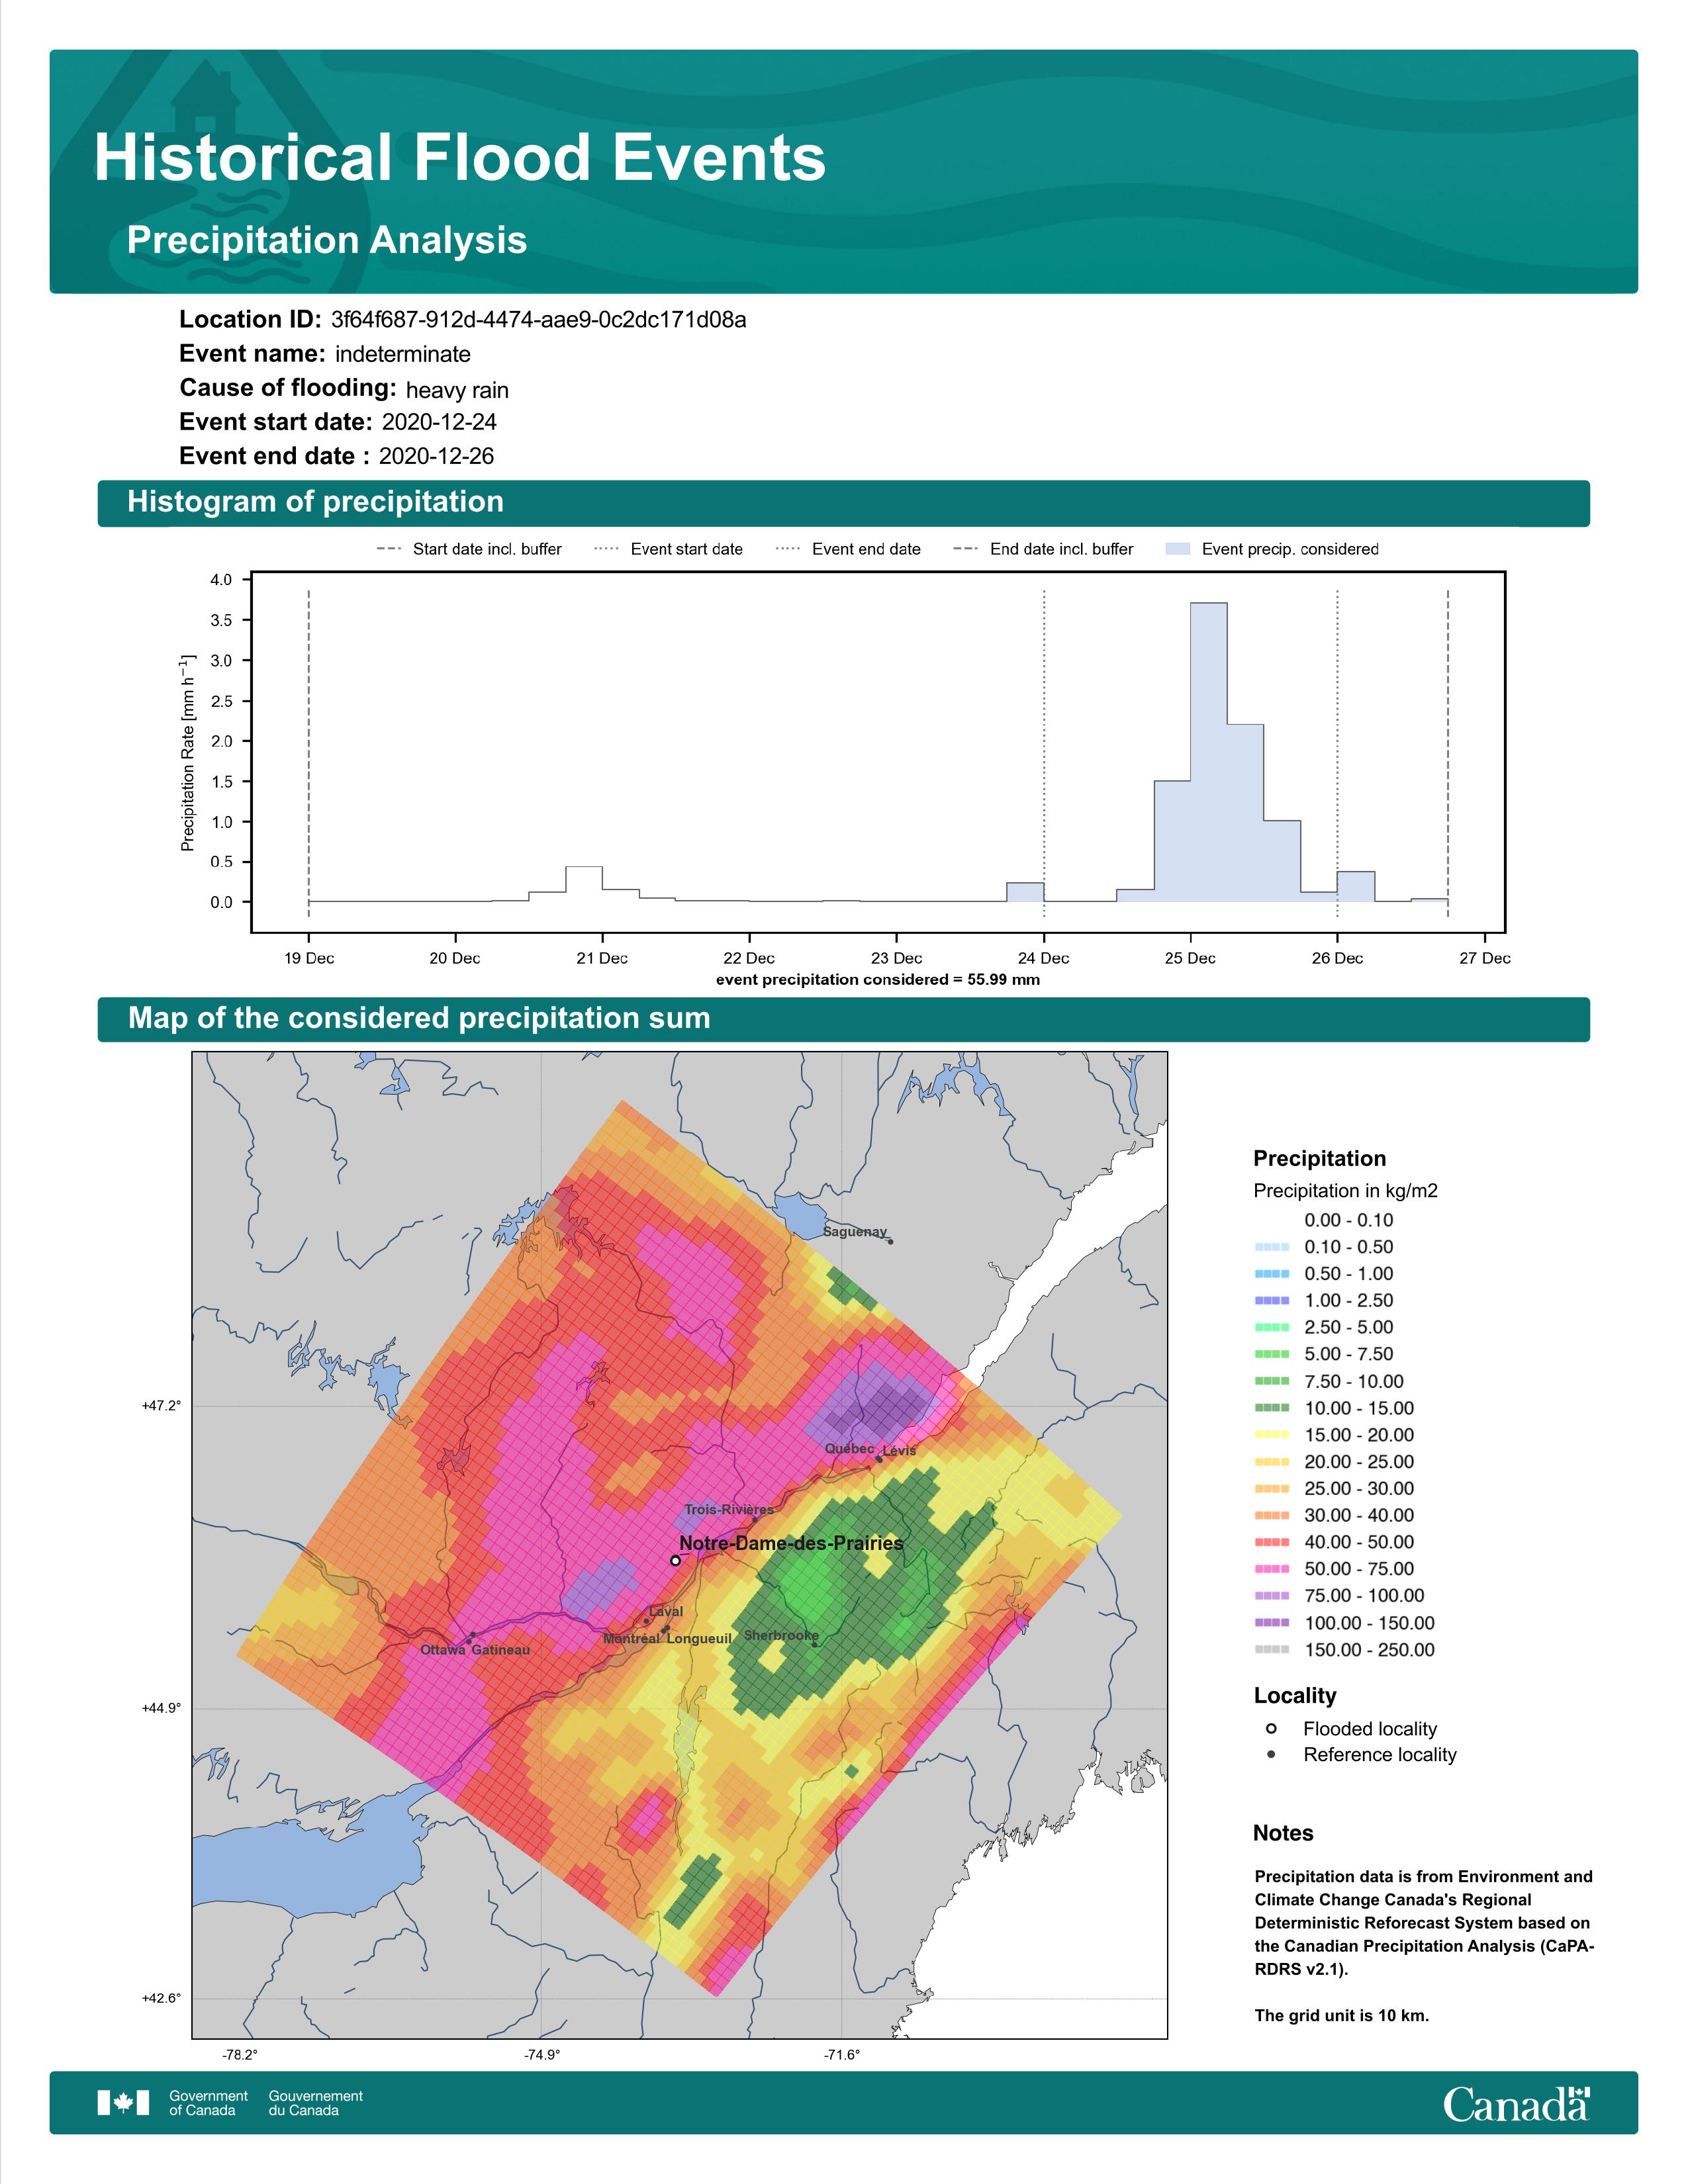Click the Precipitation Rate y-axis label
Viewport: 1688px width, 2184px height.
(187, 753)
